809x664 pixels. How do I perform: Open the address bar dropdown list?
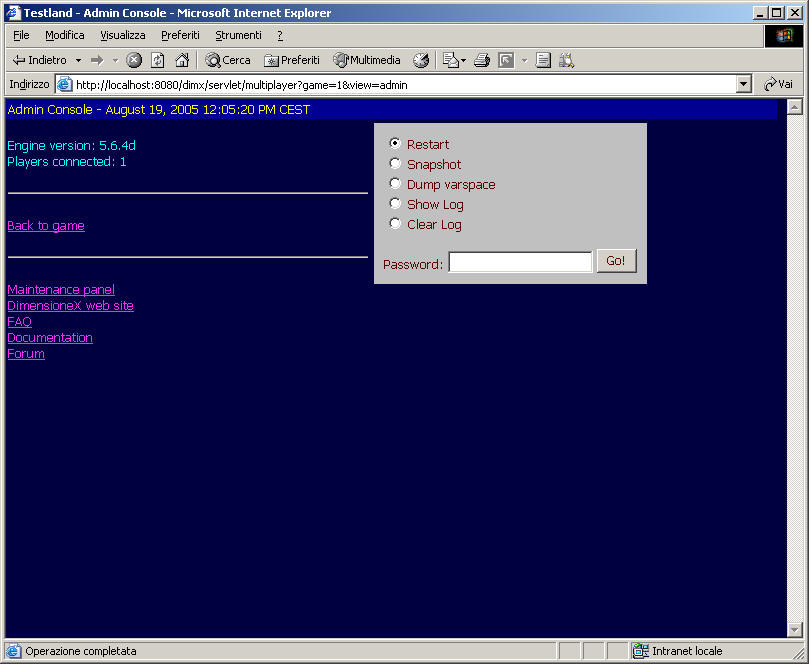[x=743, y=84]
